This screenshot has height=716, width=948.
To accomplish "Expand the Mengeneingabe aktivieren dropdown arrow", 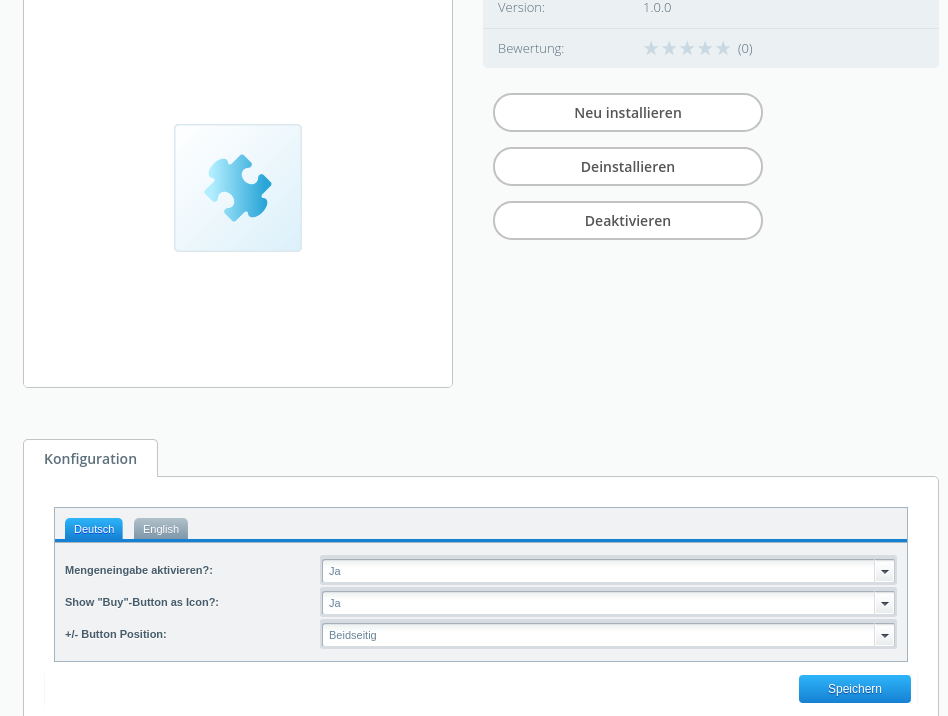I will click(x=884, y=571).
